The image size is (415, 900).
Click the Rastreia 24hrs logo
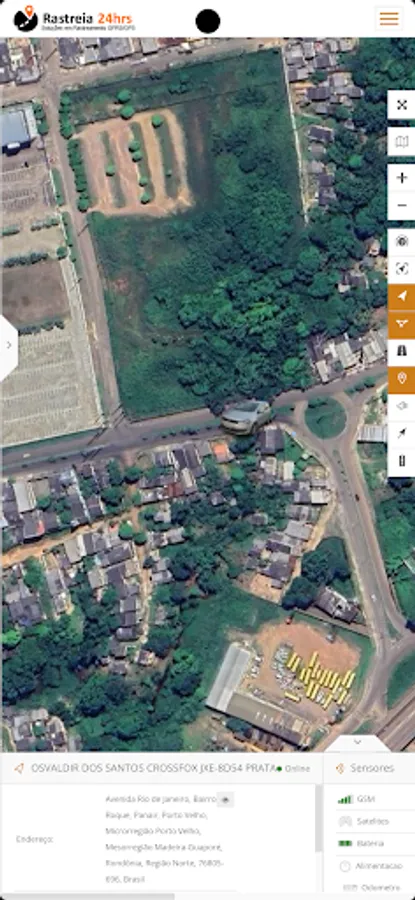pos(75,19)
